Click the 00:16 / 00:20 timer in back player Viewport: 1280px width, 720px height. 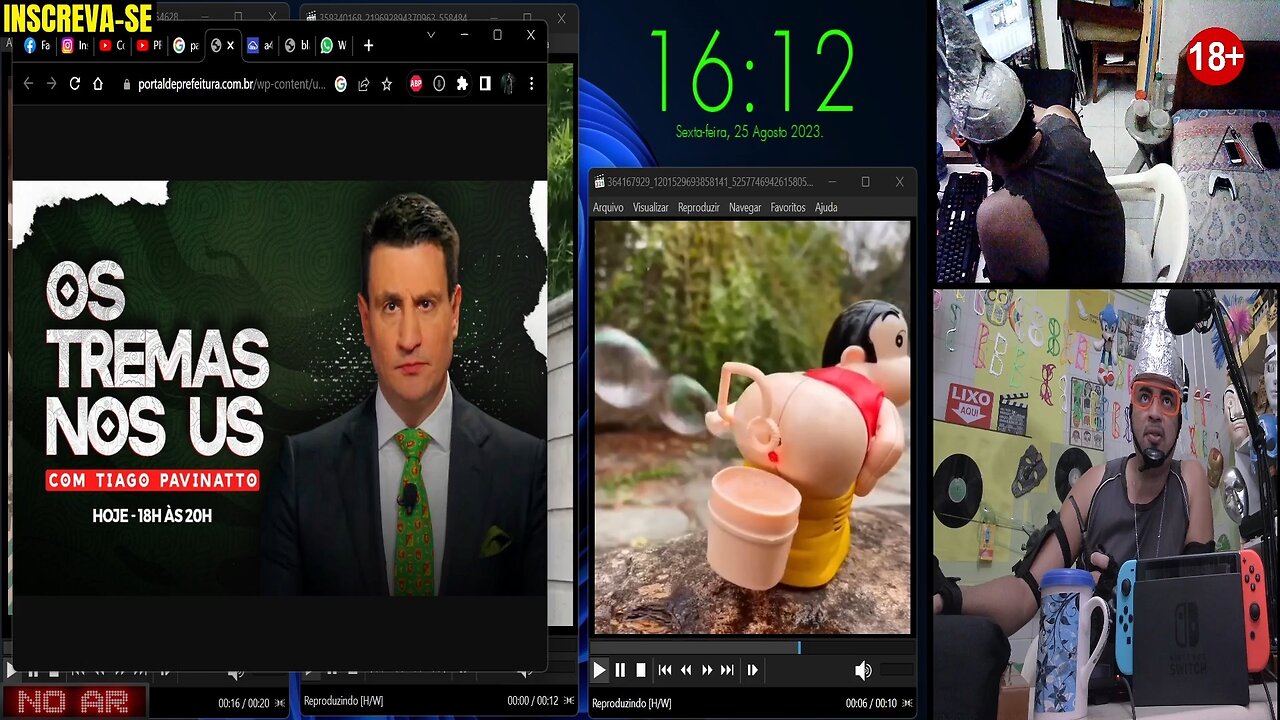coord(243,703)
